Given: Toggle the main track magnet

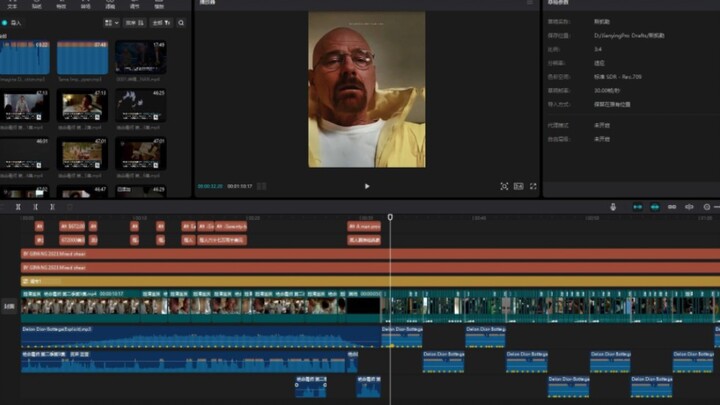Looking at the screenshot, I should [638, 207].
